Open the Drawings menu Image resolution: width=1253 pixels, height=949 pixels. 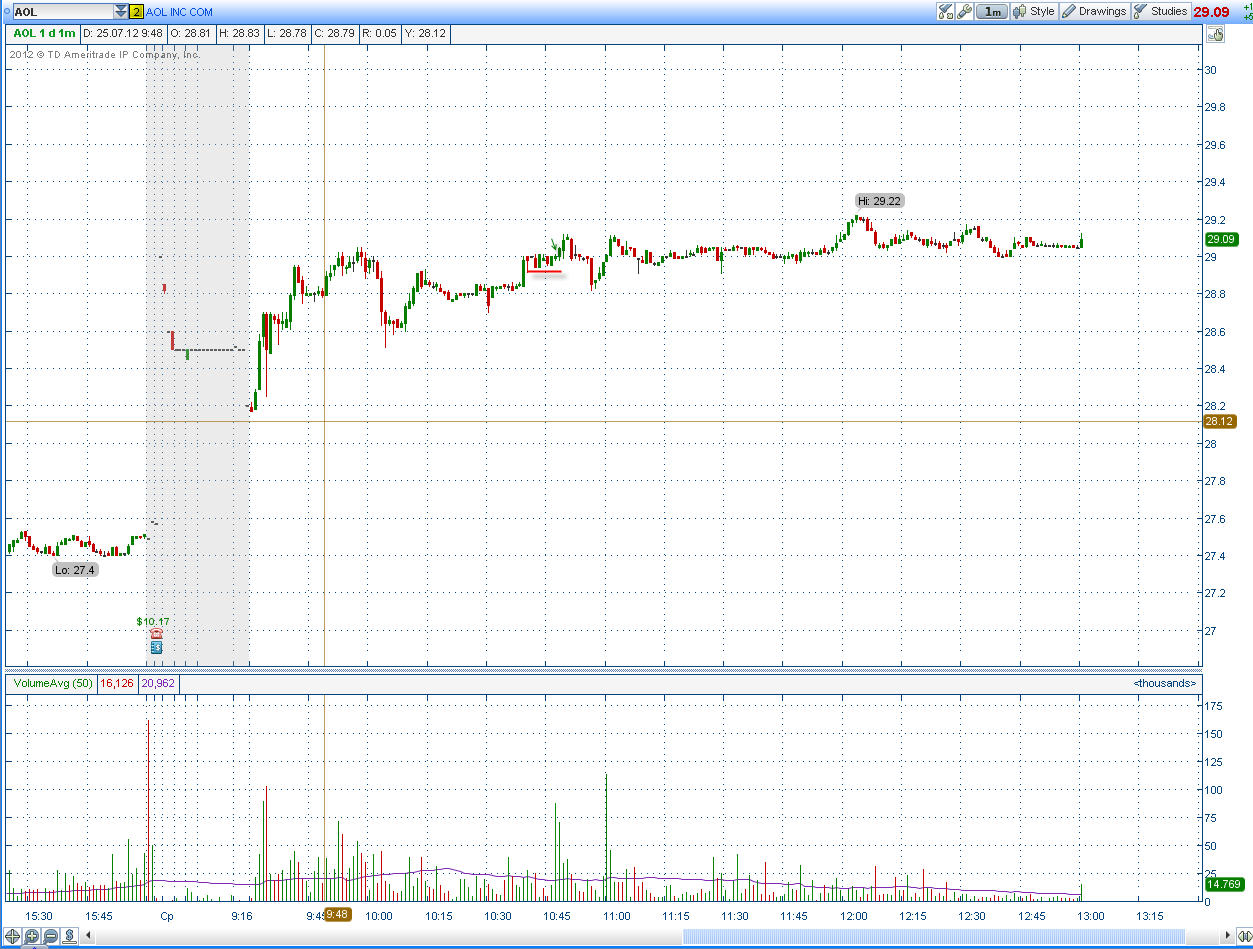(x=1094, y=12)
